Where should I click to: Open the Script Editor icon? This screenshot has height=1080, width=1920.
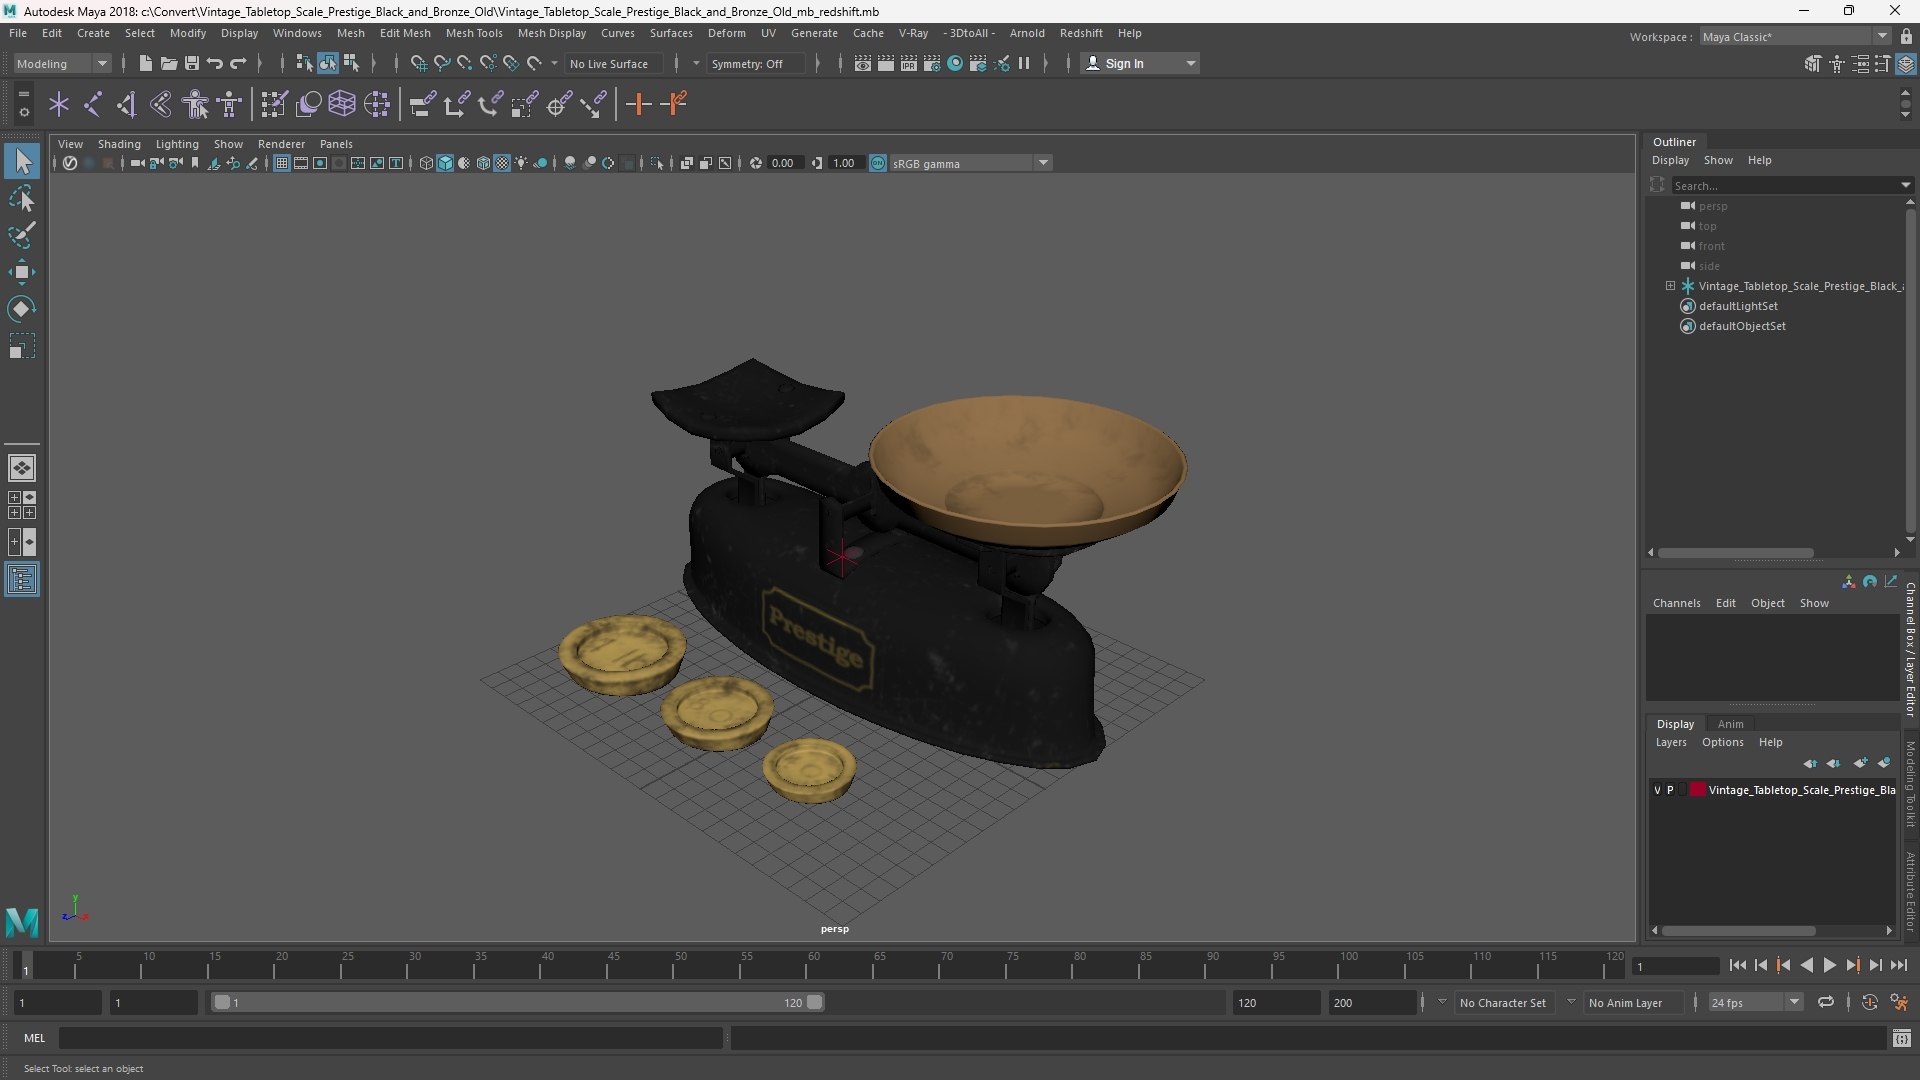click(1902, 1038)
